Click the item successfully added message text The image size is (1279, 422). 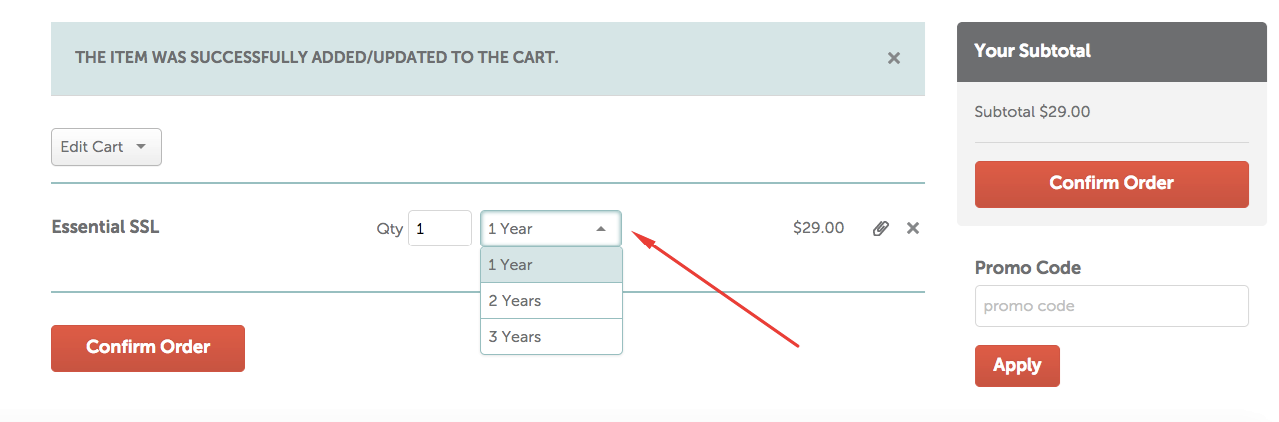[316, 58]
